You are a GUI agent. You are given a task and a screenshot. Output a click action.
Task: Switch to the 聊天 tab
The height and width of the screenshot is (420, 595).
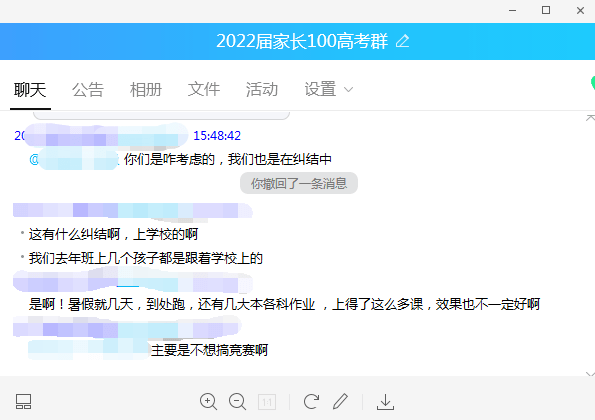pos(30,90)
